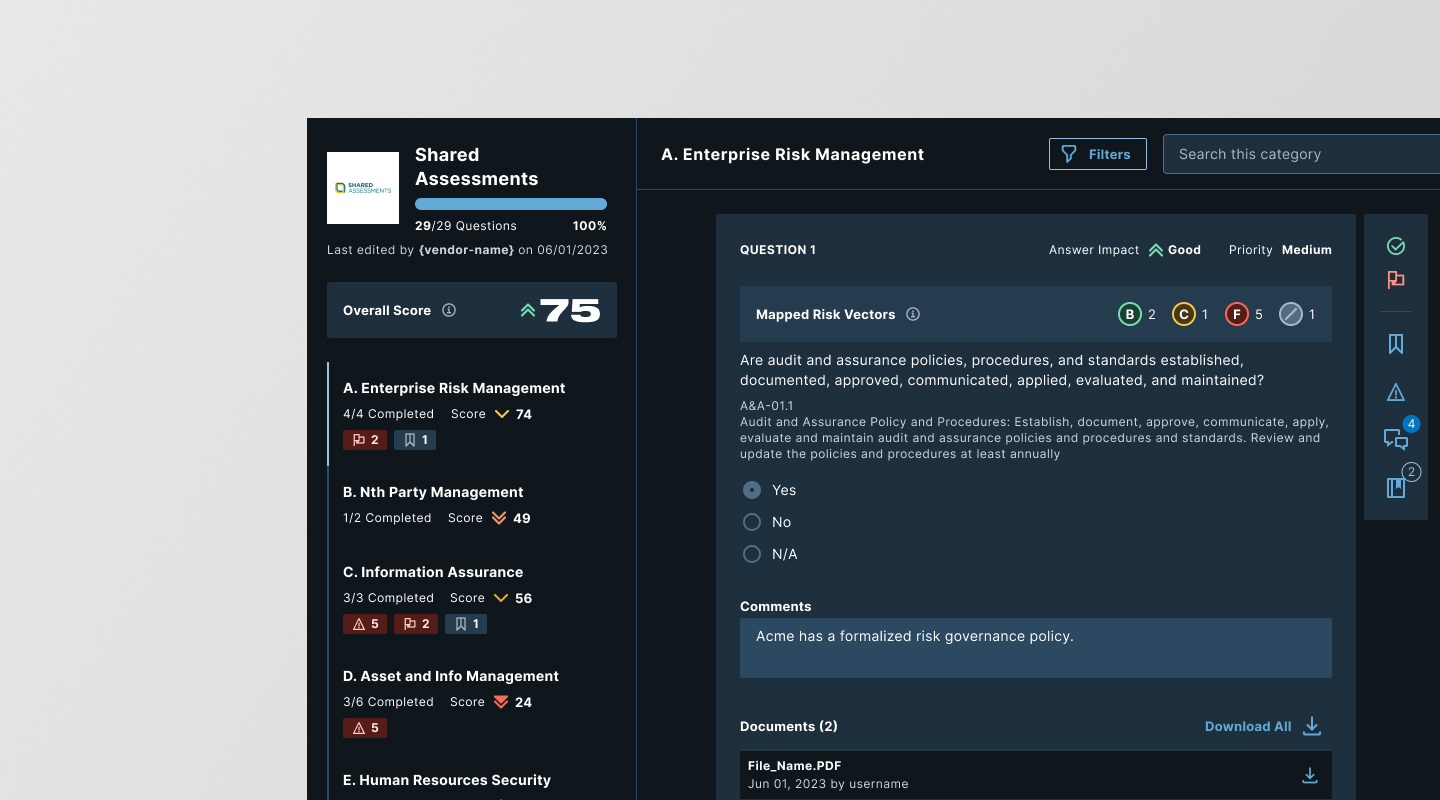1440x800 pixels.
Task: Click the Overall Score info icon
Action: (449, 310)
